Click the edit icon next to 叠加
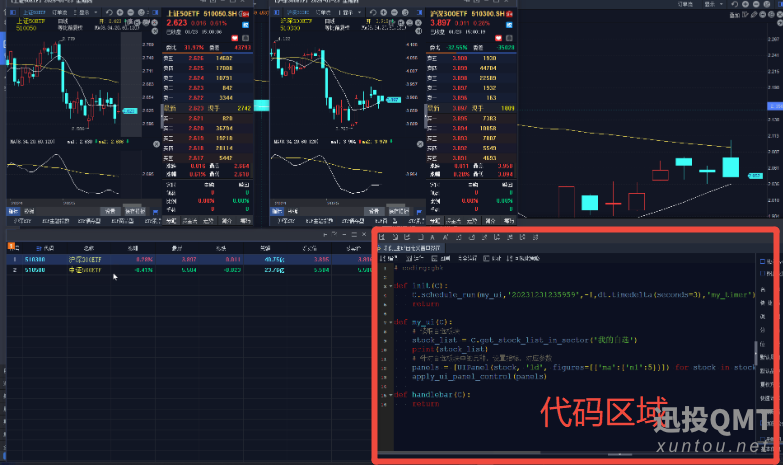 746,14
